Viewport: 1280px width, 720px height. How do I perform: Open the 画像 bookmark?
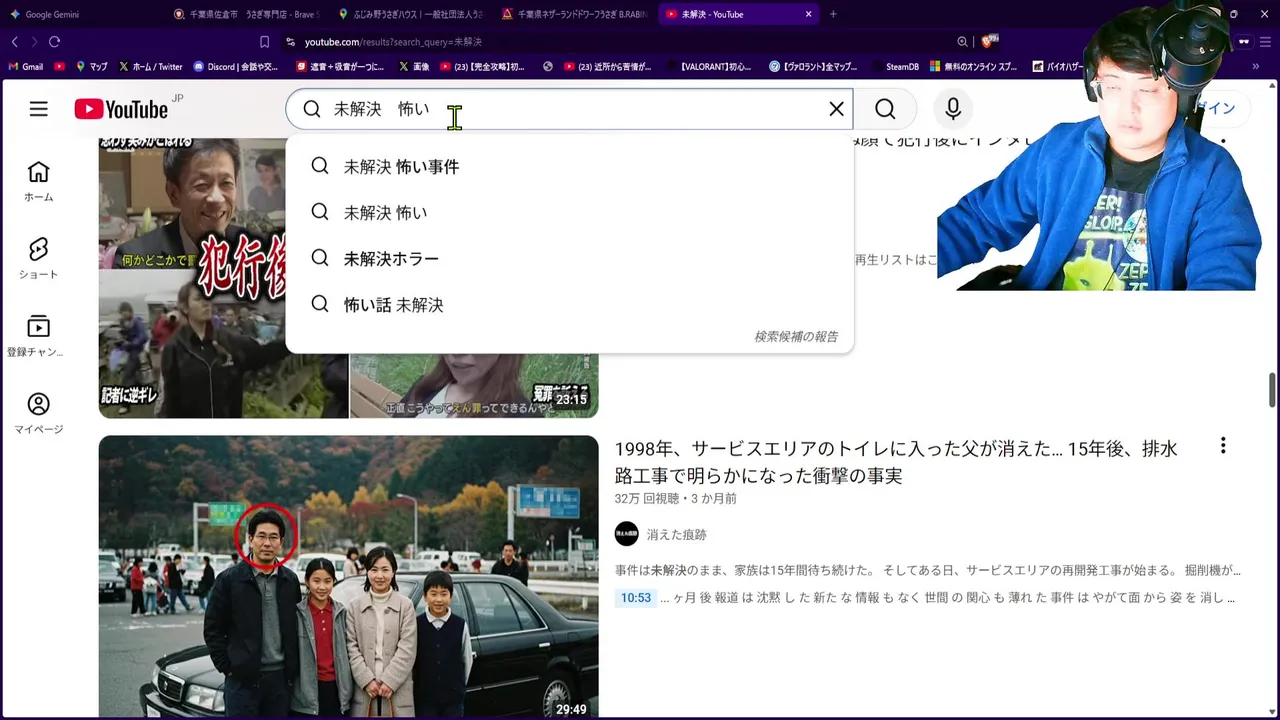tap(414, 67)
